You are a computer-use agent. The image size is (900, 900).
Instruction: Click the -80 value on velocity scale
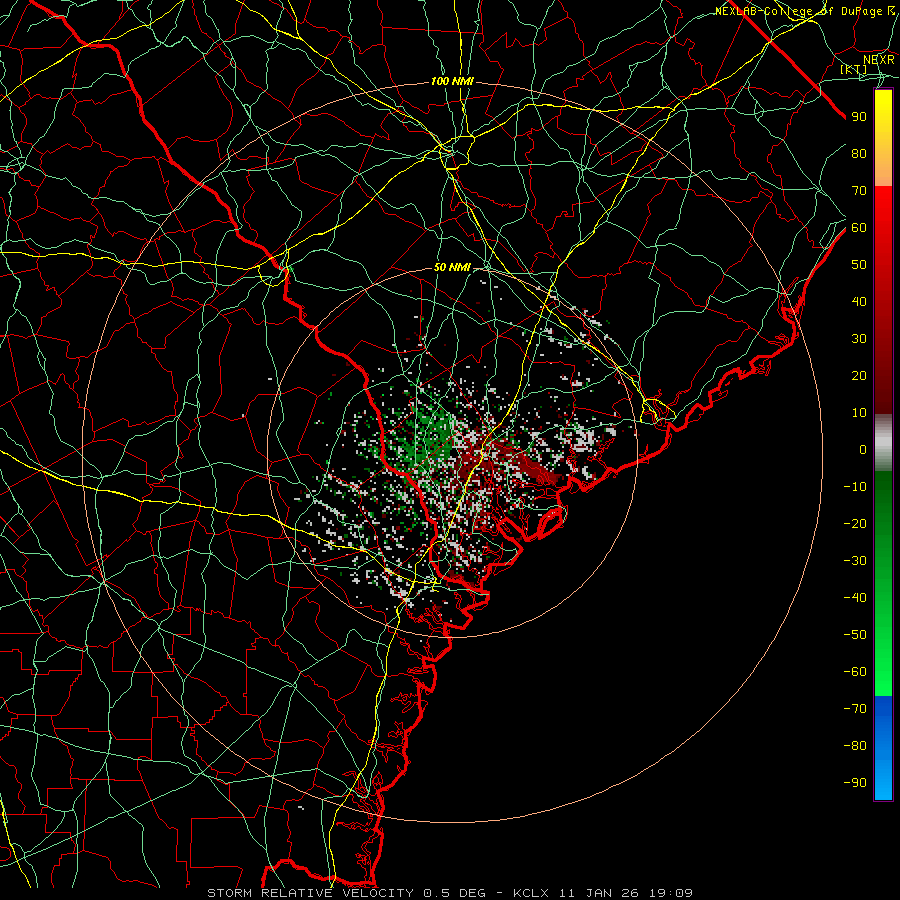tap(855, 746)
